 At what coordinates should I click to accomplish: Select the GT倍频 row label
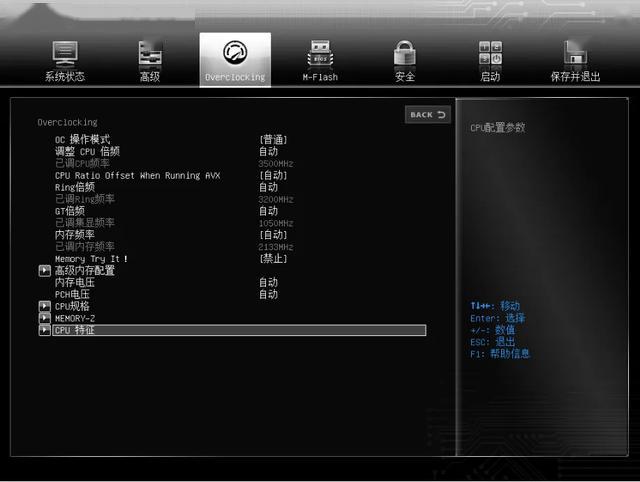point(70,211)
